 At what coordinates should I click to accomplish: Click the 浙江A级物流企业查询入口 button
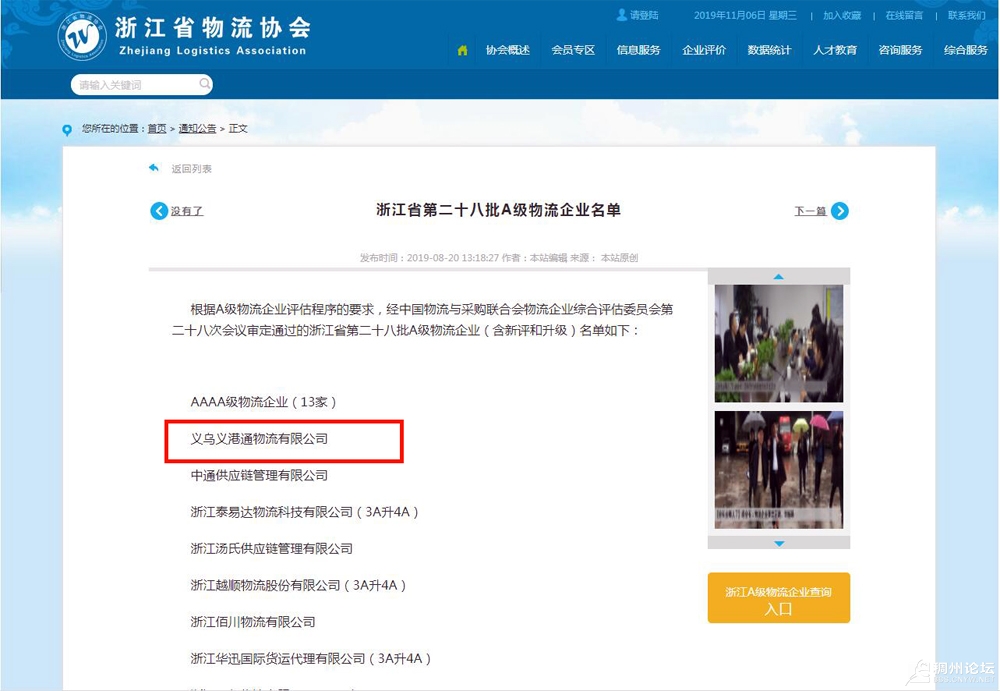[779, 598]
